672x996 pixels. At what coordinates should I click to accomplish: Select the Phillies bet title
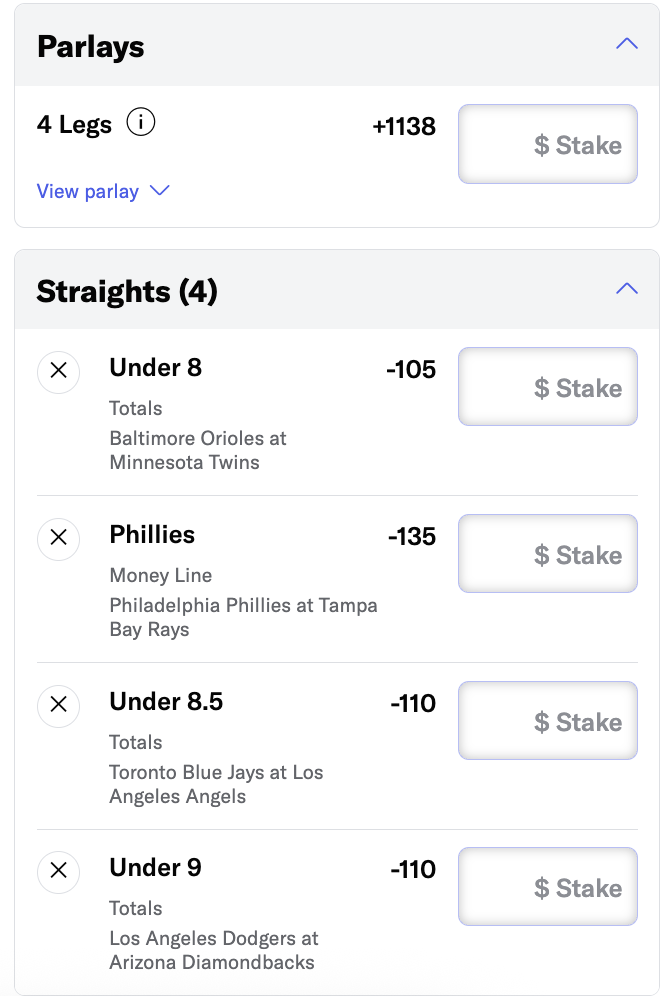pos(152,535)
